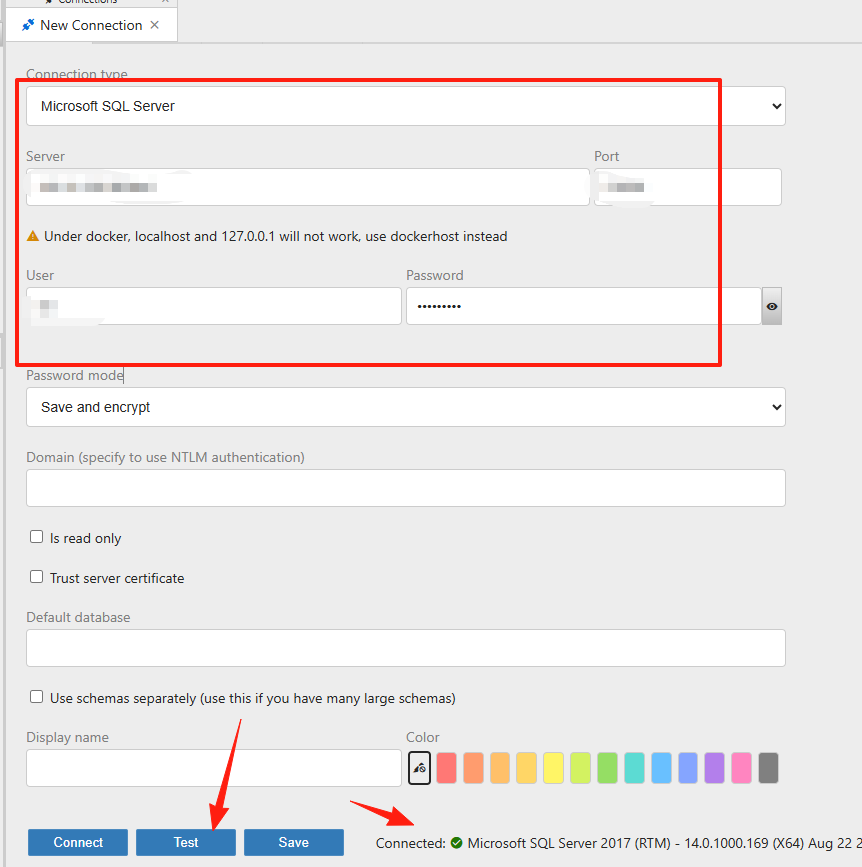This screenshot has height=867, width=862.
Task: Toggle Use schemas separately option
Action: 36,697
